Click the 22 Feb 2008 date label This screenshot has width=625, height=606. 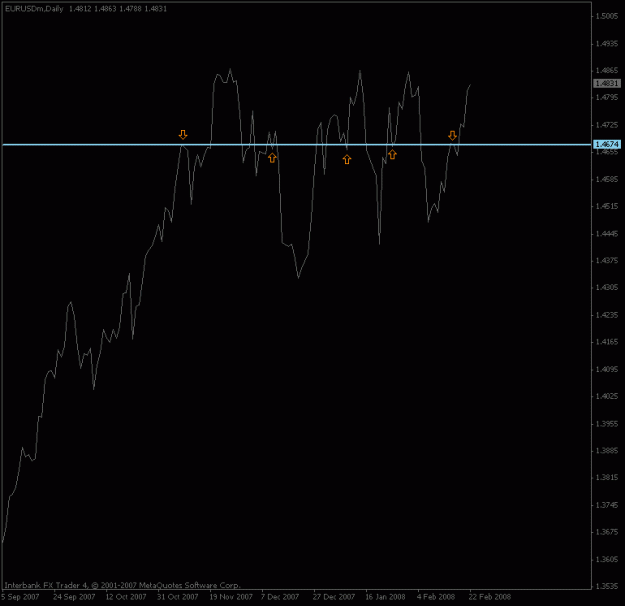click(489, 597)
